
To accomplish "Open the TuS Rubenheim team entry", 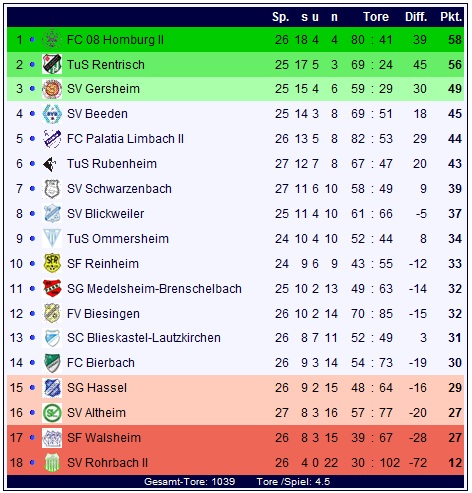I will [x=112, y=164].
